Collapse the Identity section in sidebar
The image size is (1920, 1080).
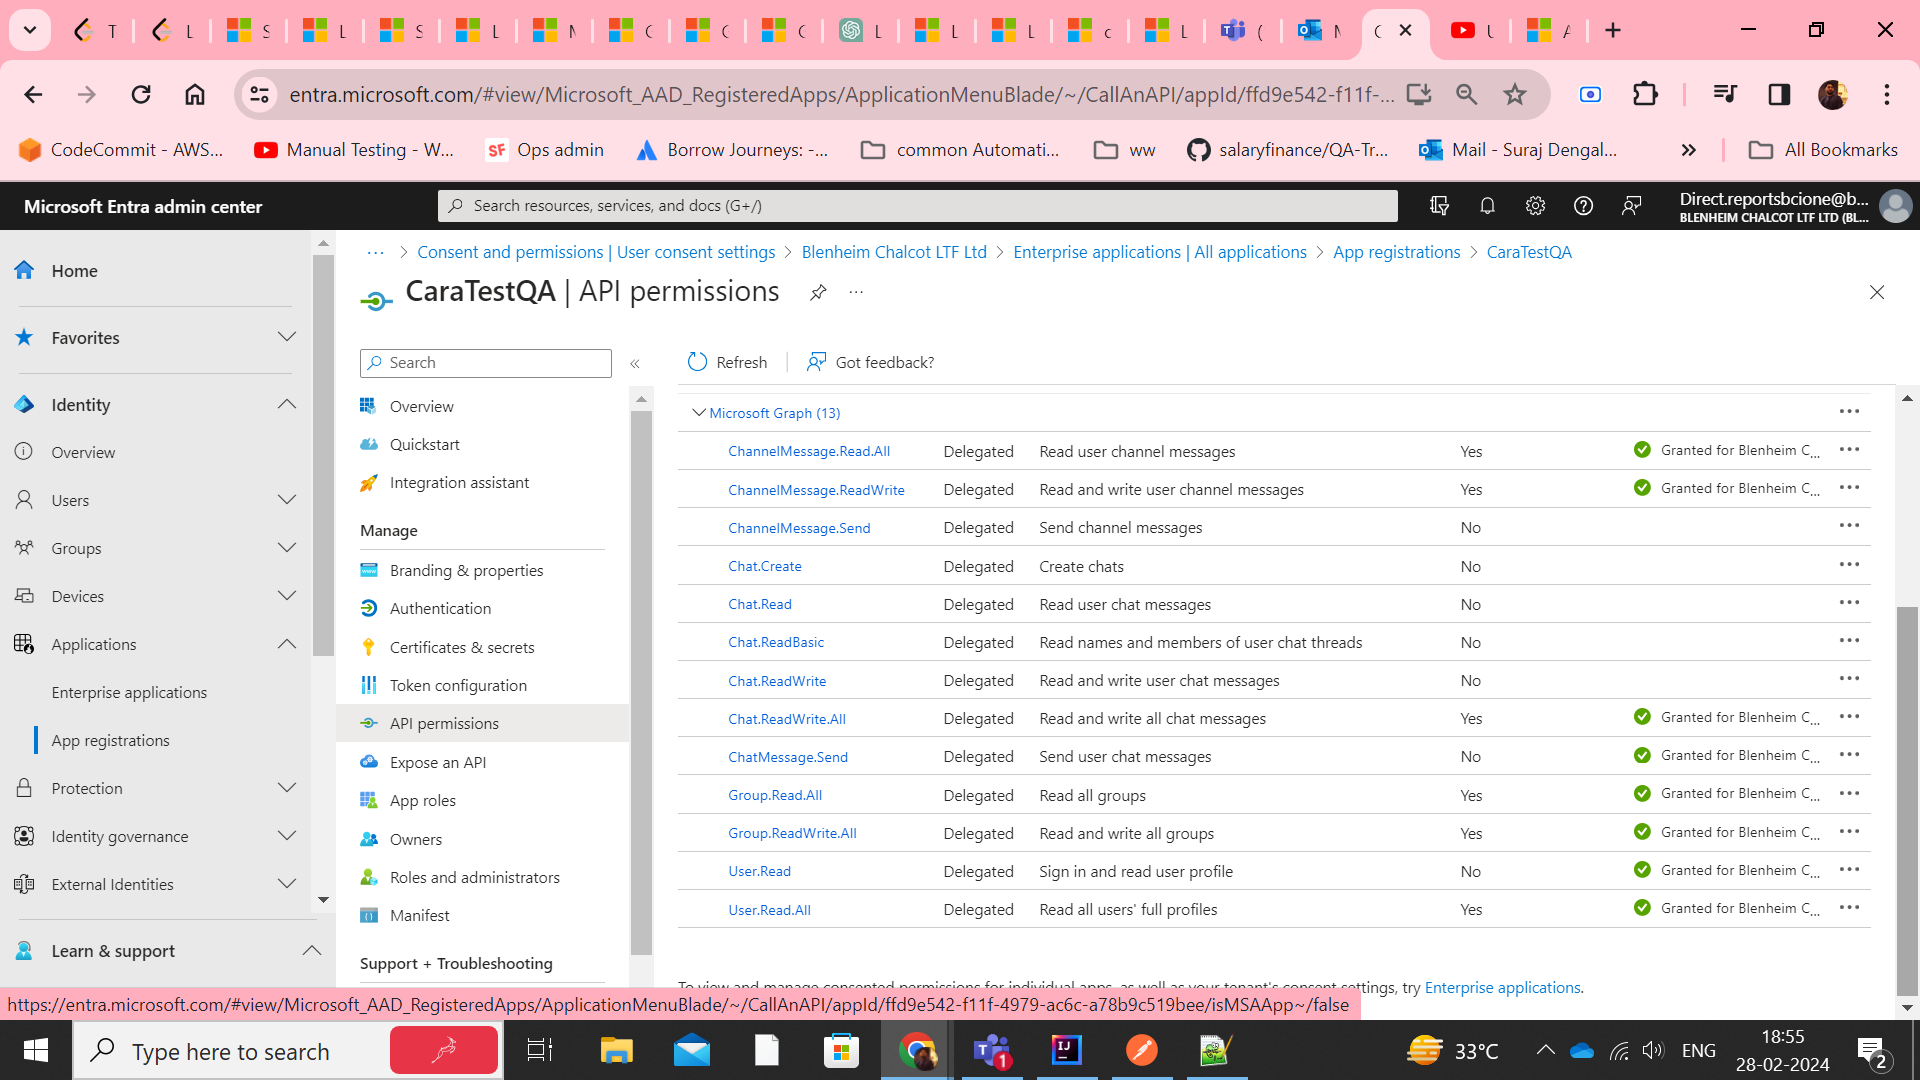coord(287,404)
